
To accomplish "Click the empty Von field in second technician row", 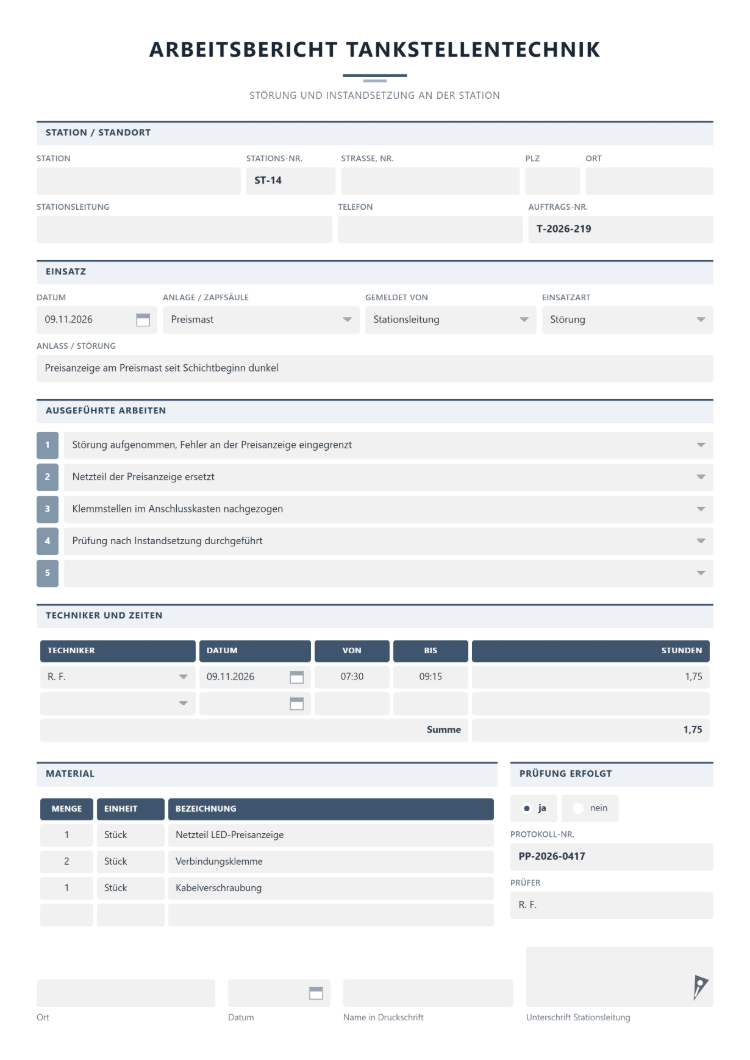I will [352, 704].
